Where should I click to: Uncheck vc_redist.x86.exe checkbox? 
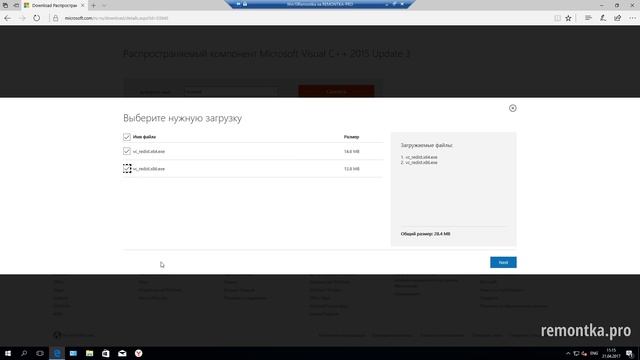pos(127,169)
